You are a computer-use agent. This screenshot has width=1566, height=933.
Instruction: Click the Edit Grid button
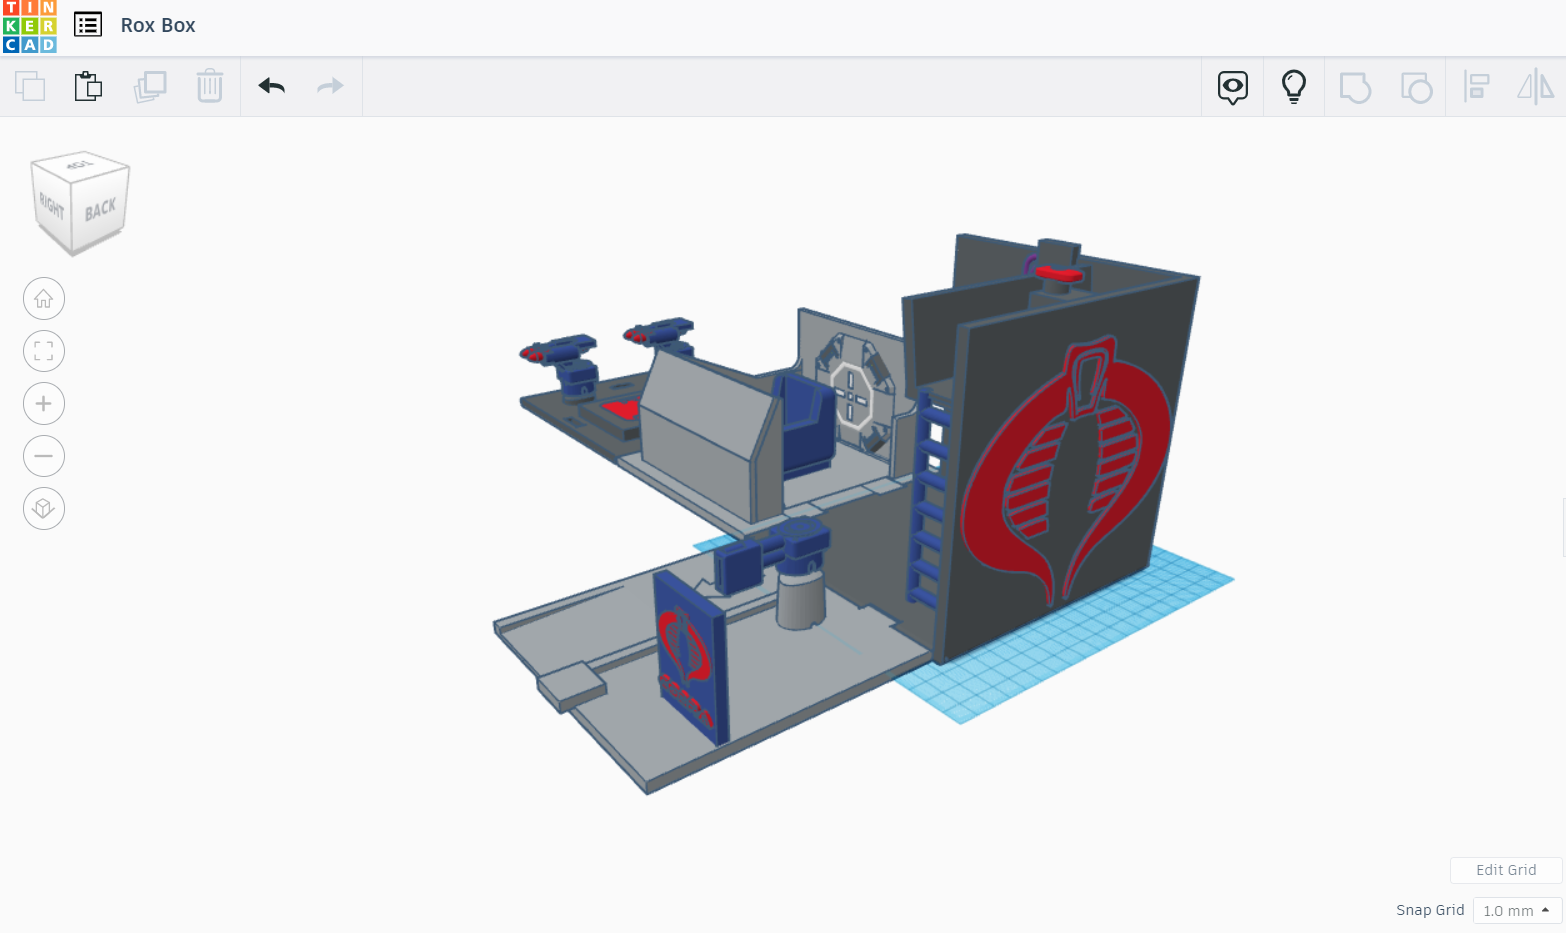pos(1506,870)
